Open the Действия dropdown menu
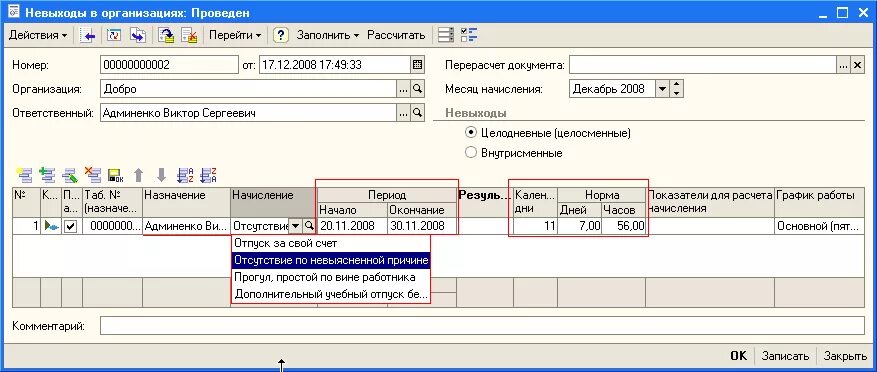The image size is (877, 372). 38,35
